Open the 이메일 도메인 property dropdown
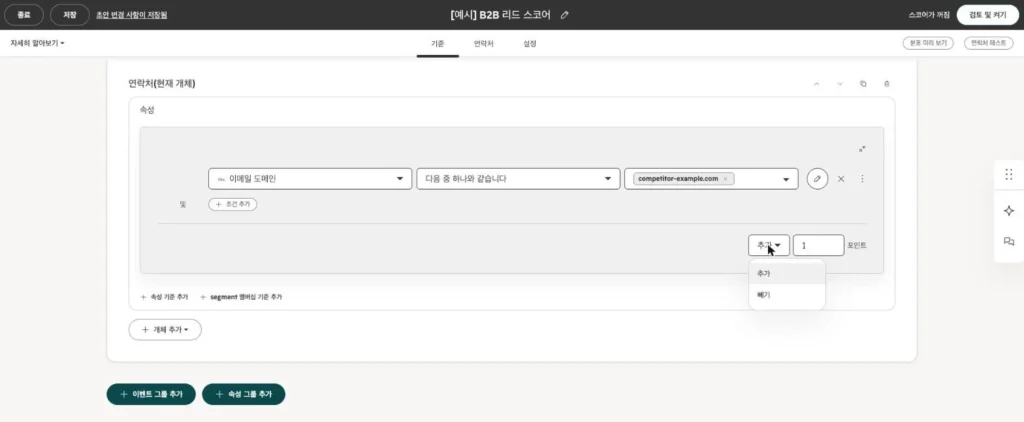 pyautogui.click(x=310, y=179)
